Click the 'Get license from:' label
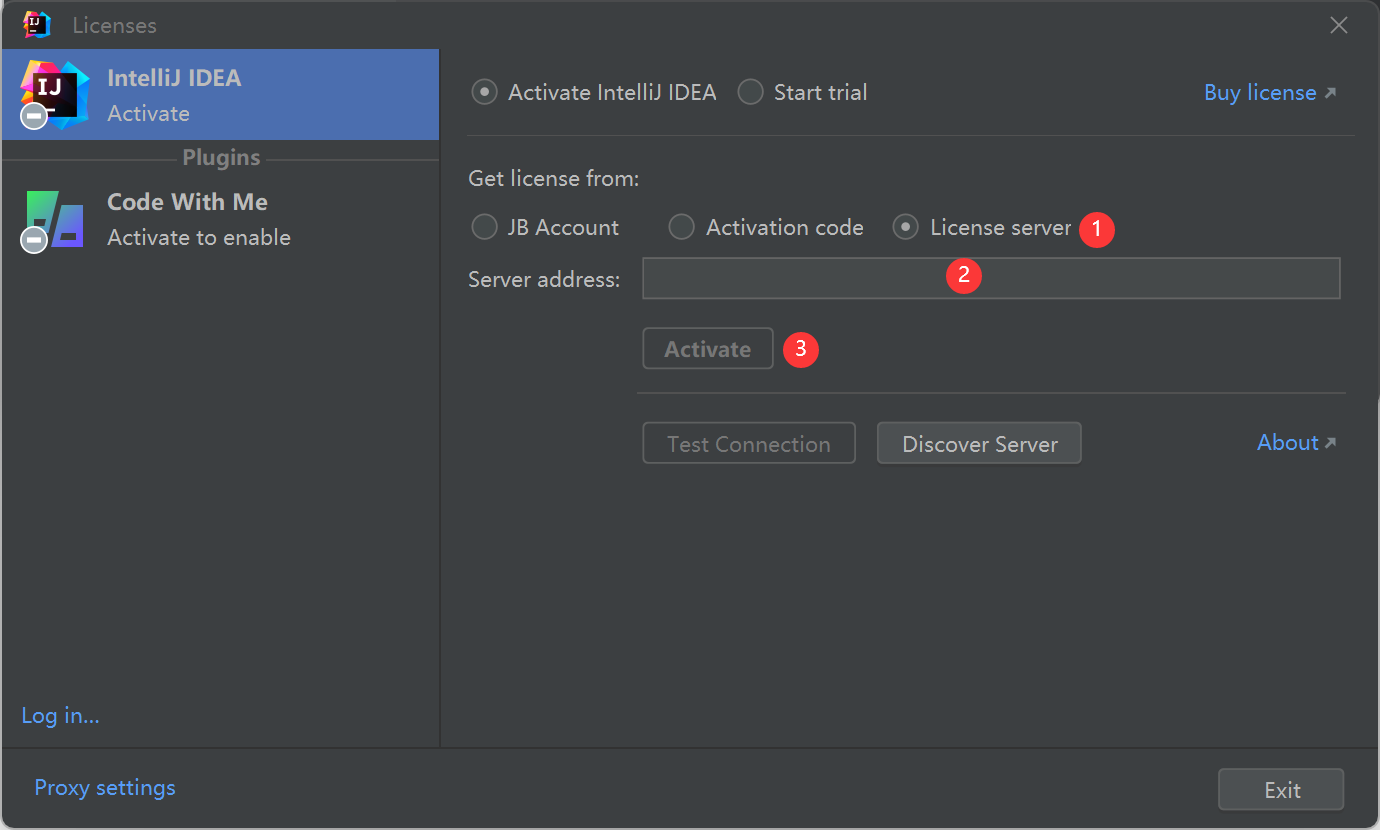Viewport: 1380px width, 830px height. 553,179
